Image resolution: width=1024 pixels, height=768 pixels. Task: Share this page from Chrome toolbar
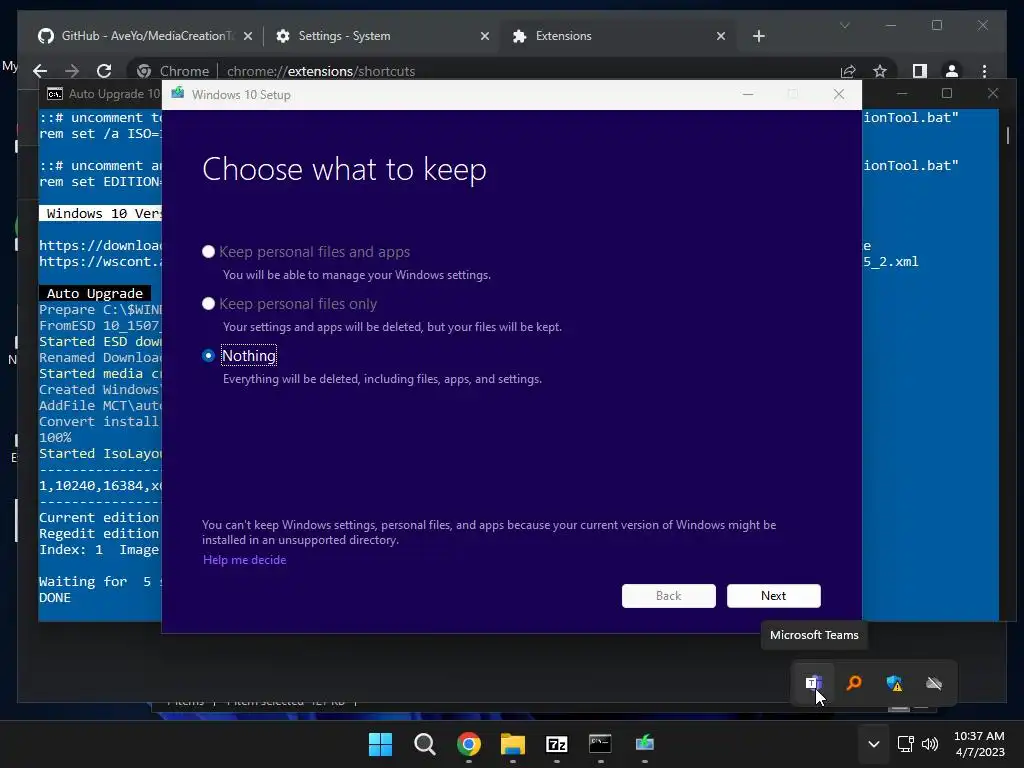(848, 71)
